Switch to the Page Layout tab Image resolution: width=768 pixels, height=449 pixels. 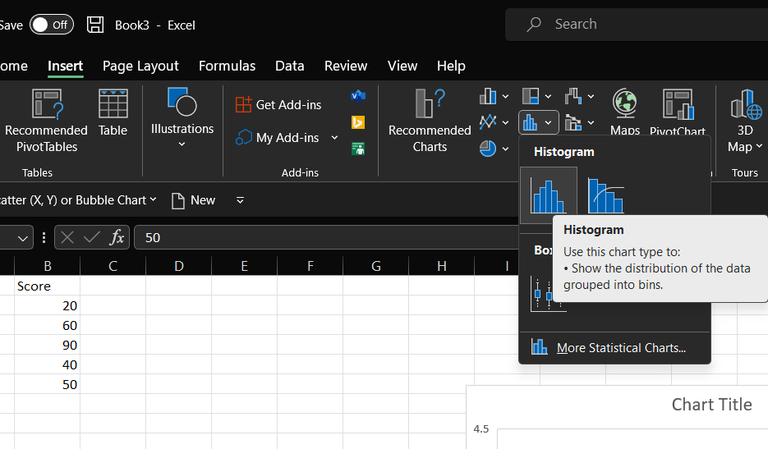pyautogui.click(x=140, y=66)
